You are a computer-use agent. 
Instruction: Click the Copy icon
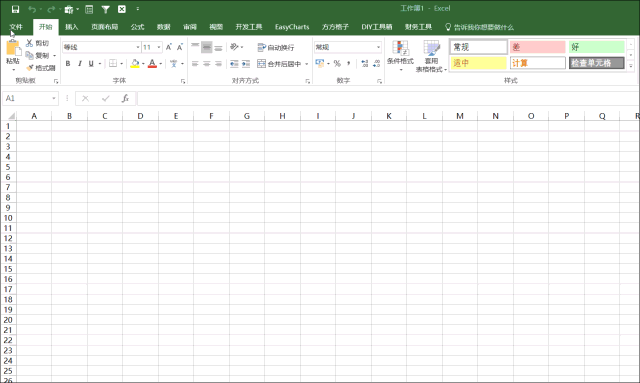point(29,55)
